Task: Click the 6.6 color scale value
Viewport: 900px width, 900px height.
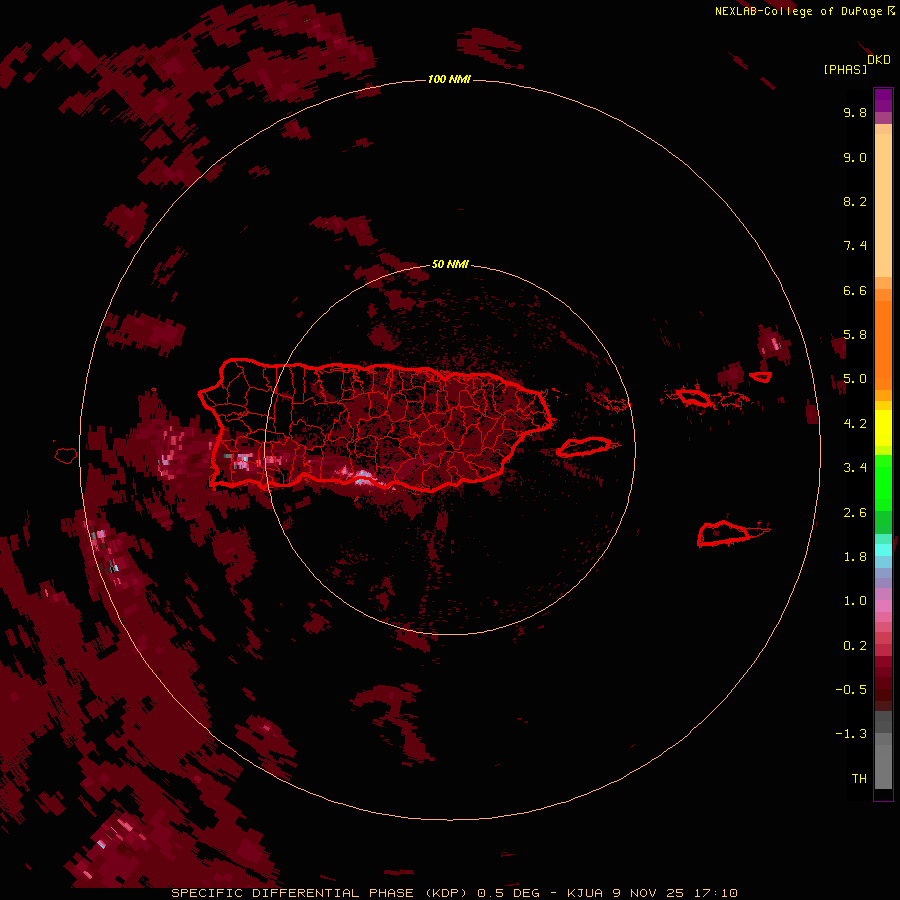Action: point(855,290)
